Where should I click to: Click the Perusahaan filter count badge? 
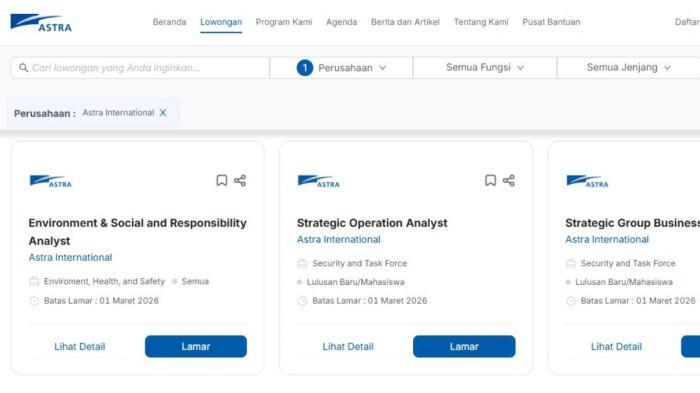tap(305, 68)
